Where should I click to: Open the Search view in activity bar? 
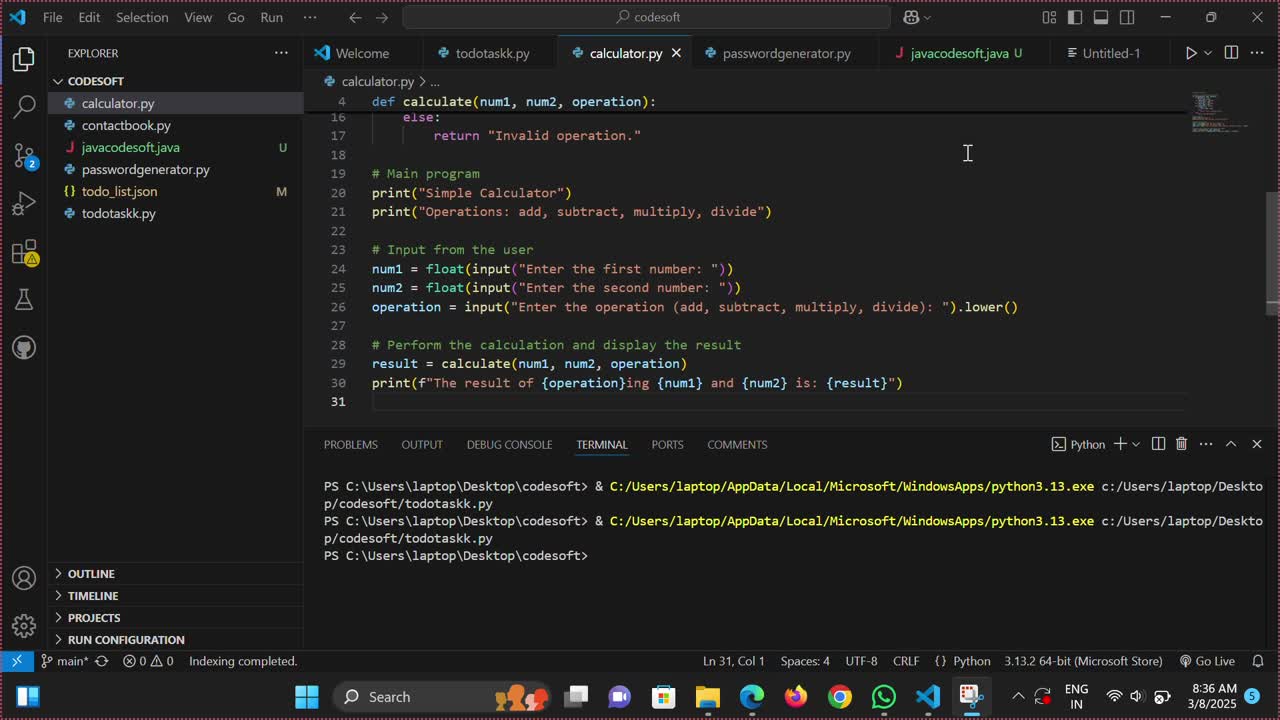24,107
